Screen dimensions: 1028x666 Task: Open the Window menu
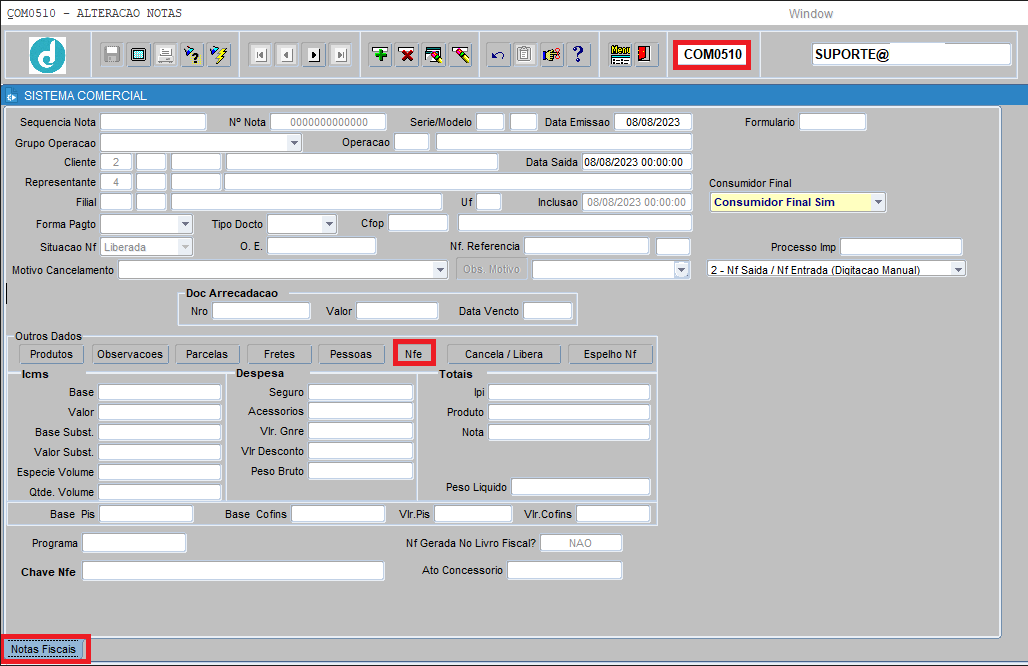[x=810, y=14]
